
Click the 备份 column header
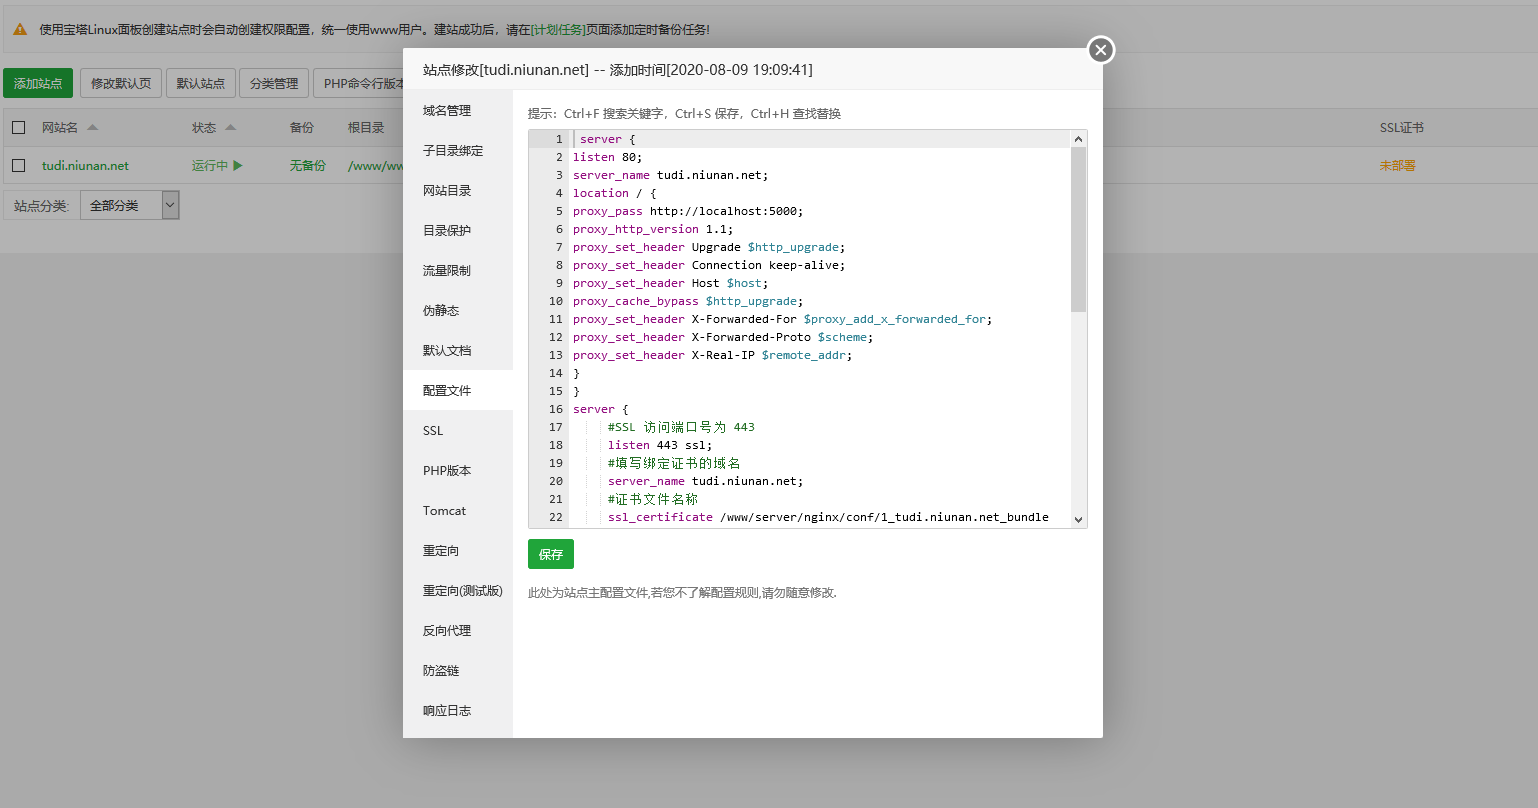coord(301,128)
